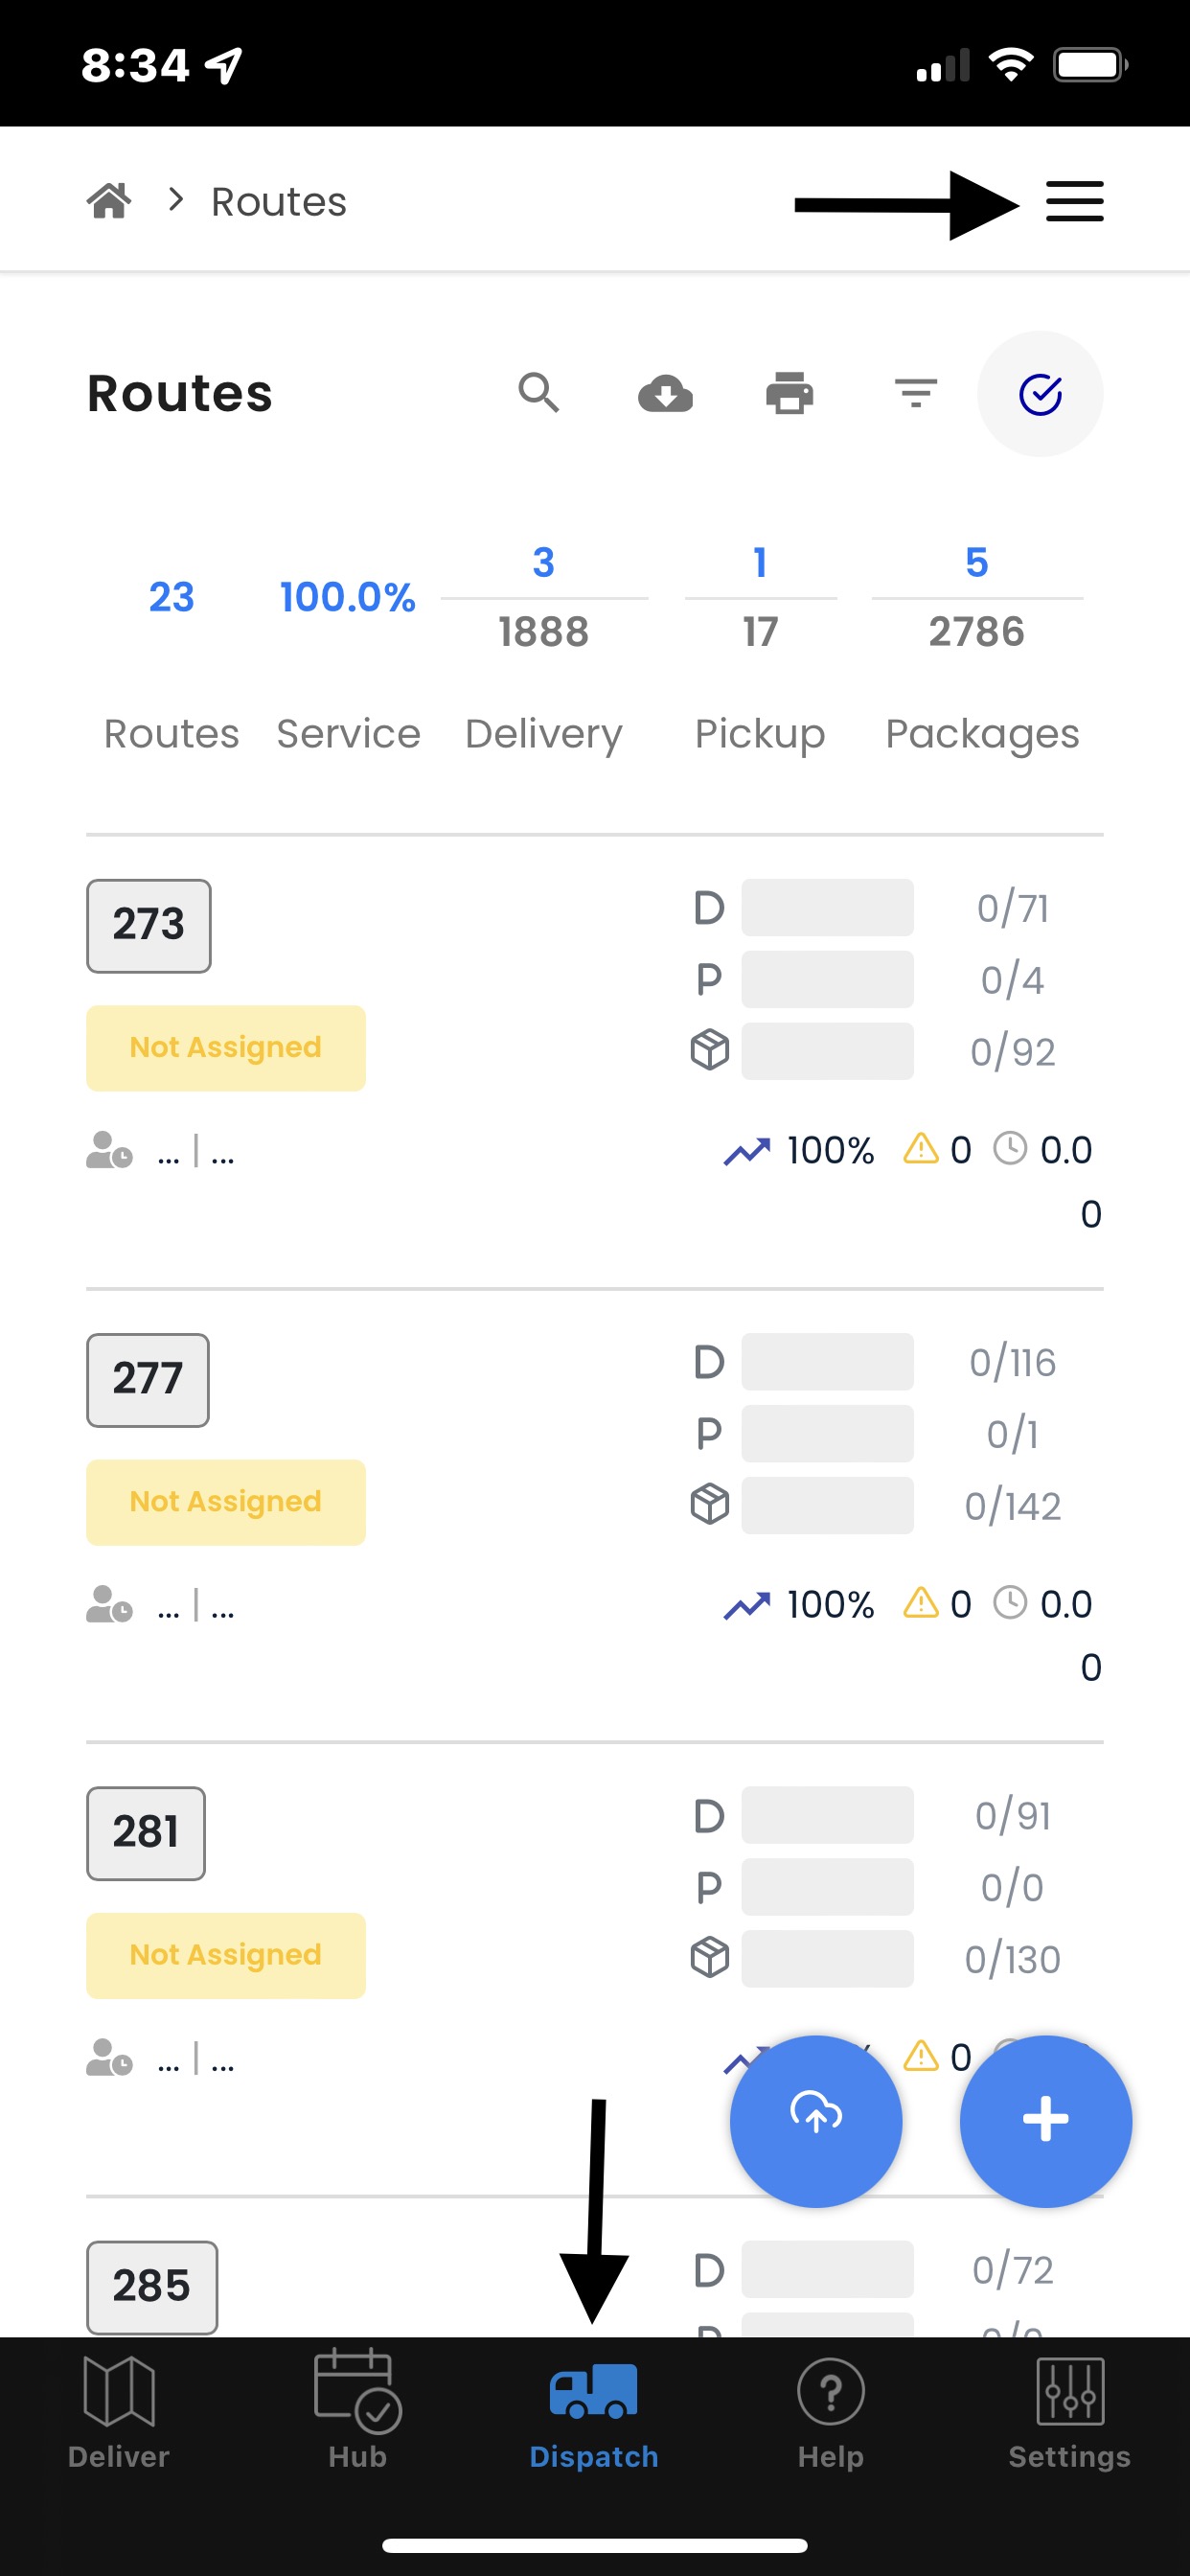The width and height of the screenshot is (1190, 2576).
Task: Click Not Assigned on route 273
Action: [226, 1048]
